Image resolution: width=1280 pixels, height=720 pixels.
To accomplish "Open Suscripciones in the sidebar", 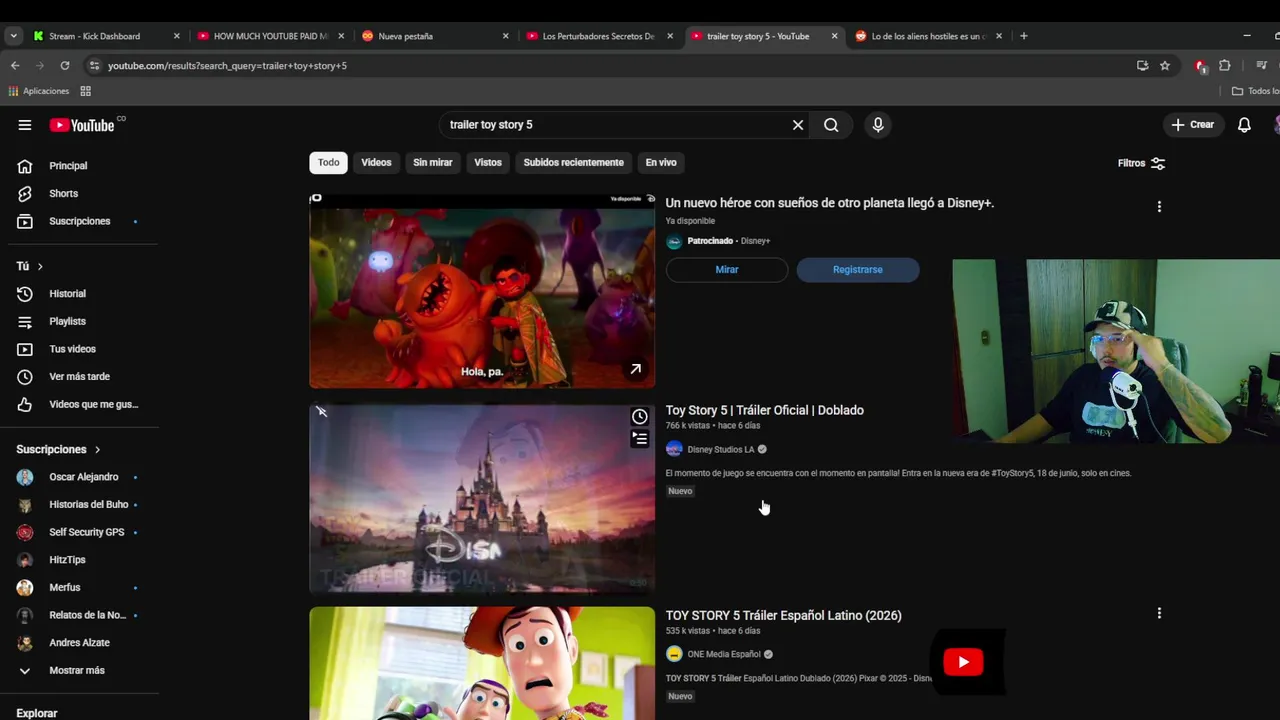I will pos(80,221).
